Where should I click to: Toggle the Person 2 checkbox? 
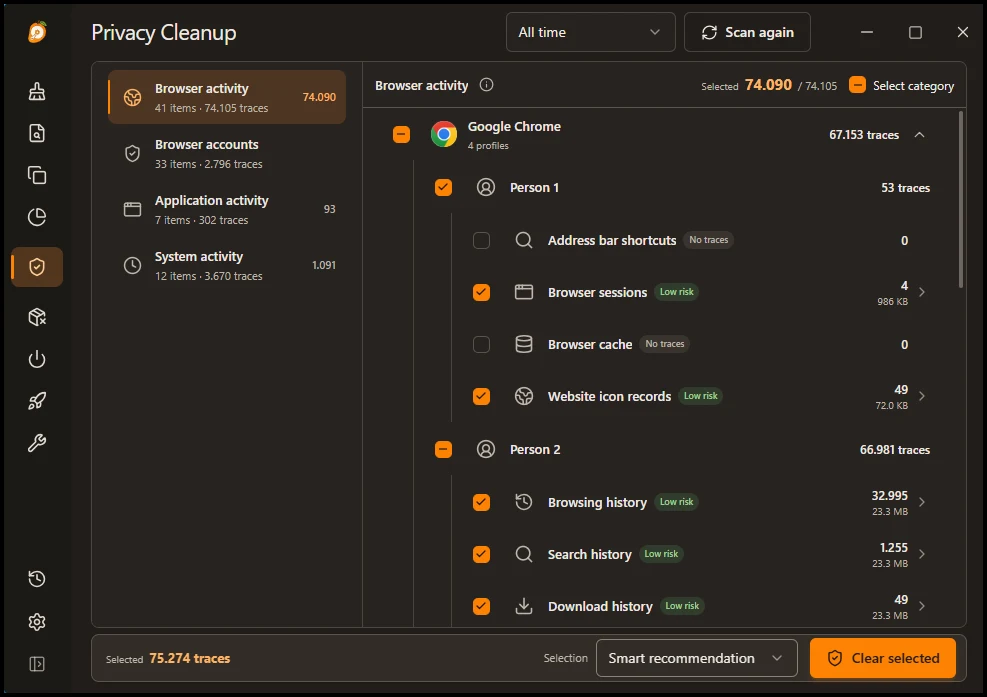coord(444,450)
